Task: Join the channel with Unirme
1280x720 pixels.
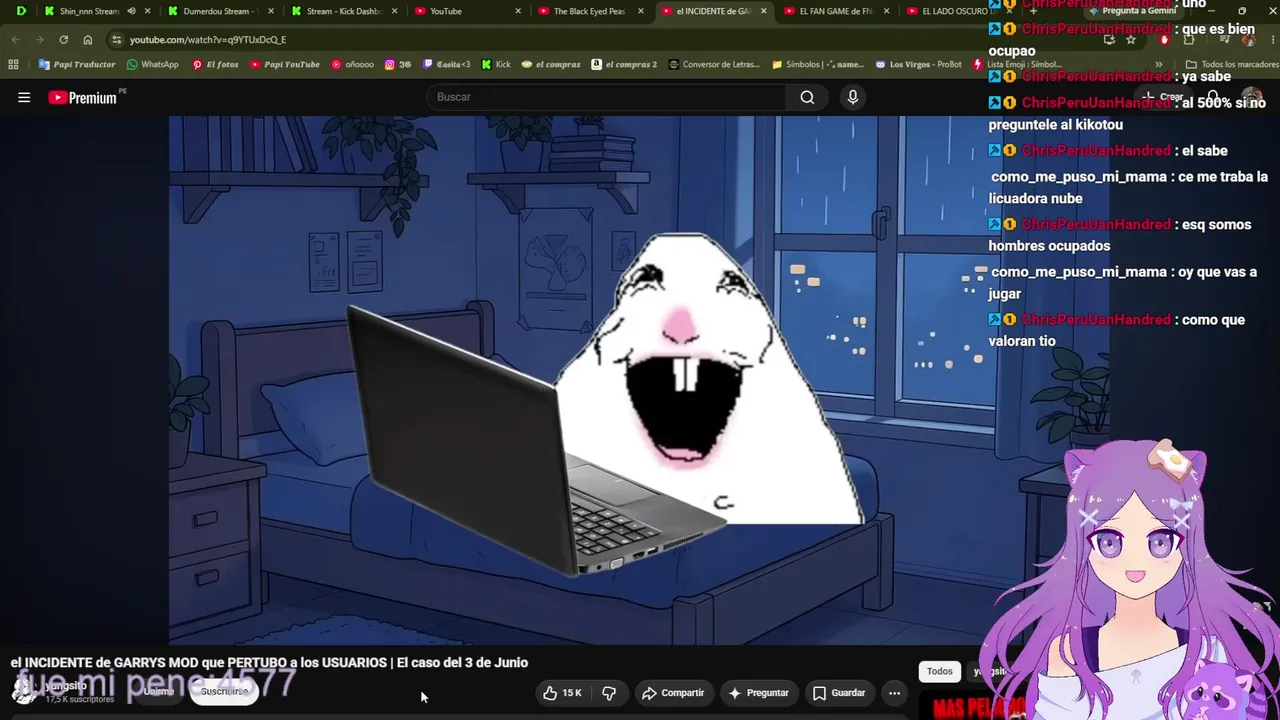Action: [x=158, y=691]
